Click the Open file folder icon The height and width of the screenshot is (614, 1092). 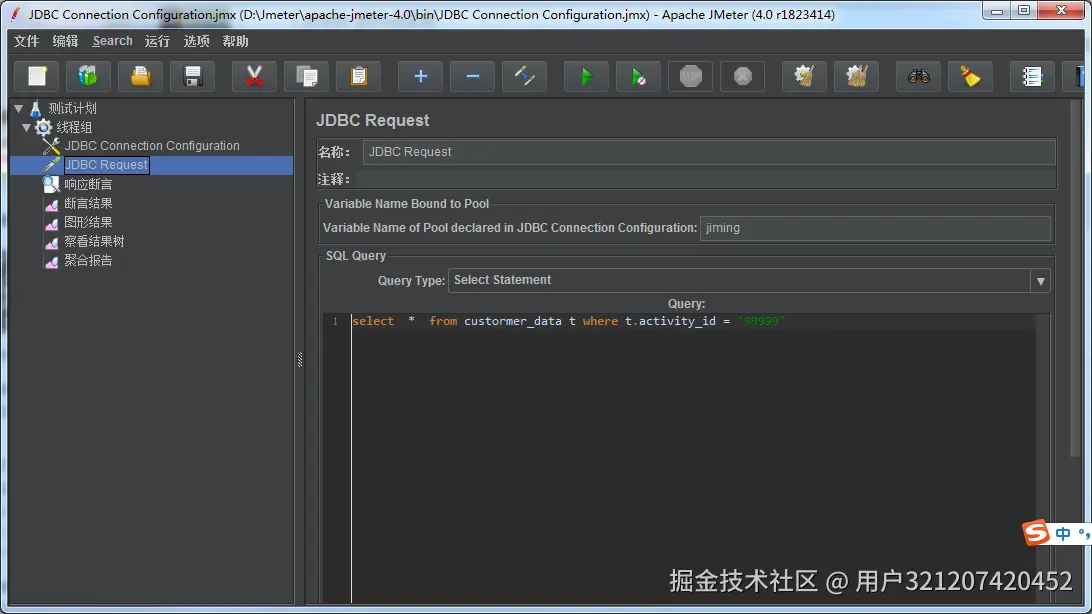click(141, 76)
